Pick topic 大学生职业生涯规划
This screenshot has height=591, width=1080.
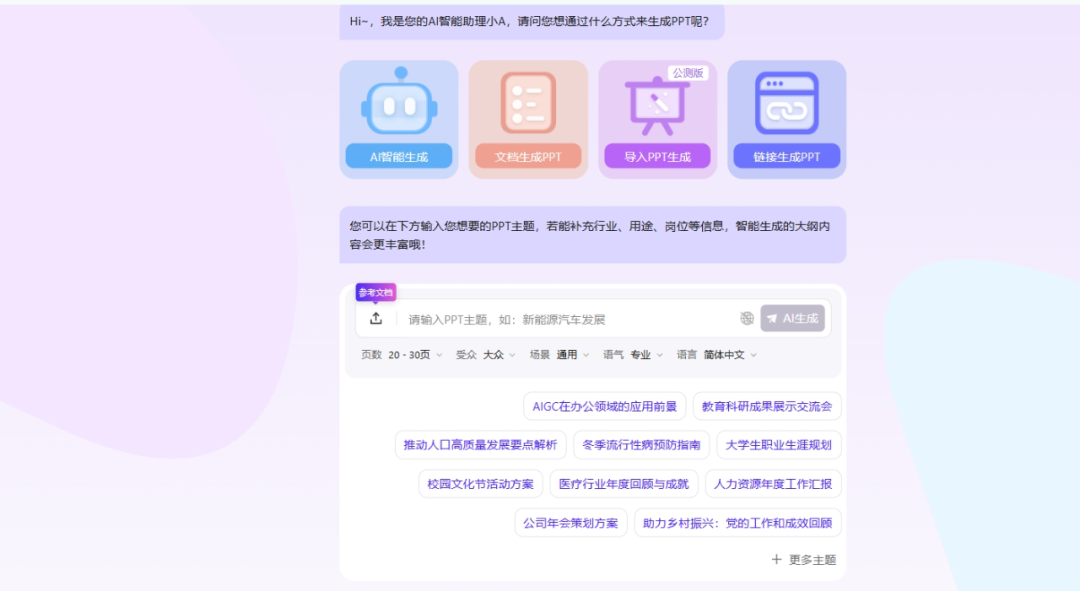point(778,445)
